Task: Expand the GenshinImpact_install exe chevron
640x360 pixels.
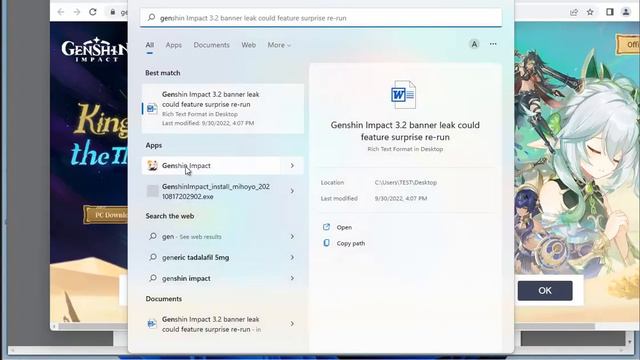Action: 292,191
